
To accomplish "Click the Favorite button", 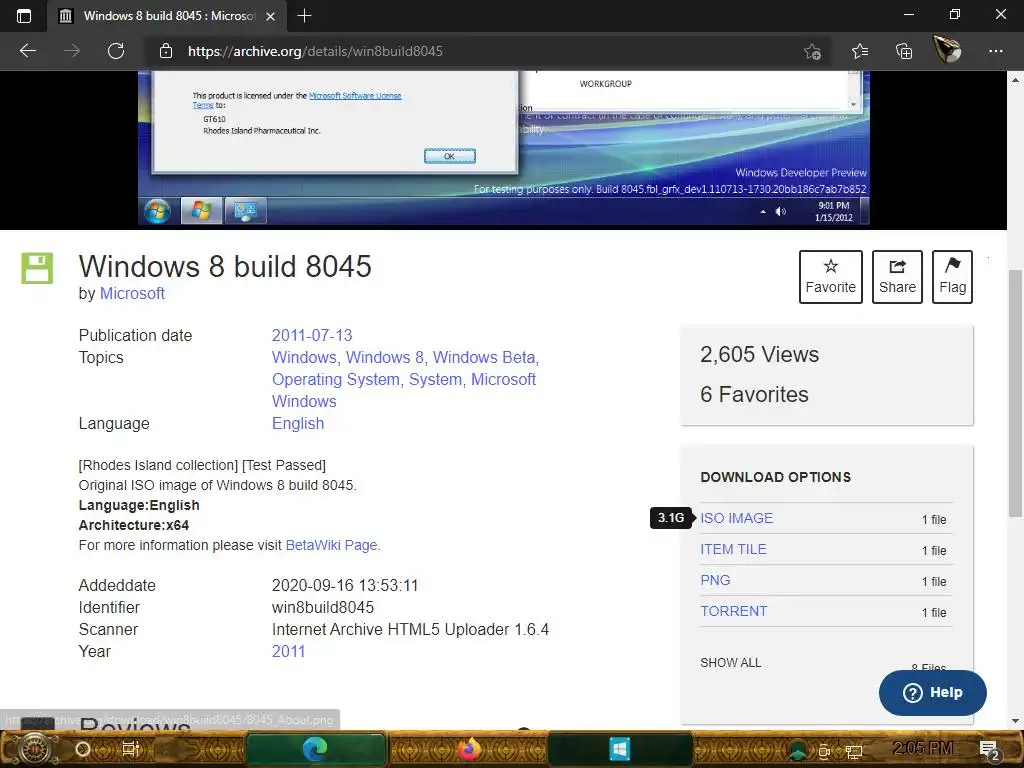I will (831, 277).
